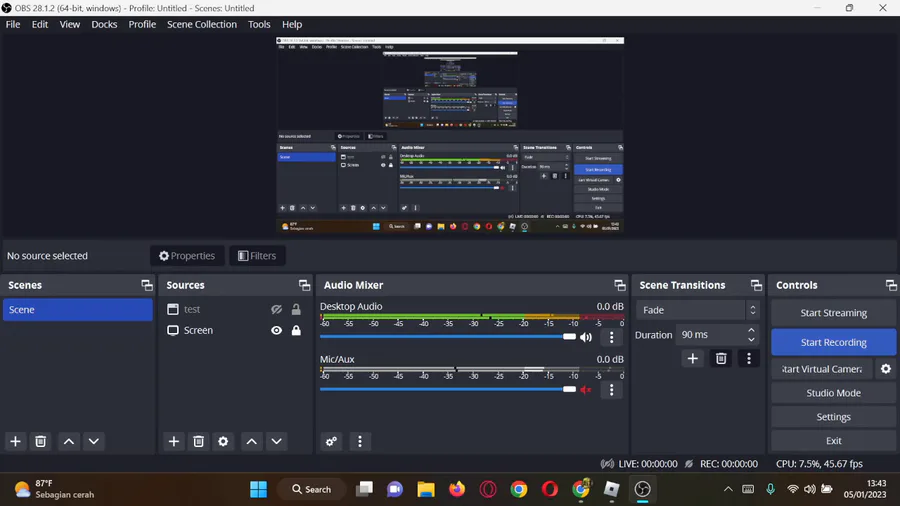Image resolution: width=900 pixels, height=506 pixels.
Task: Open the Help menu
Action: [292, 24]
